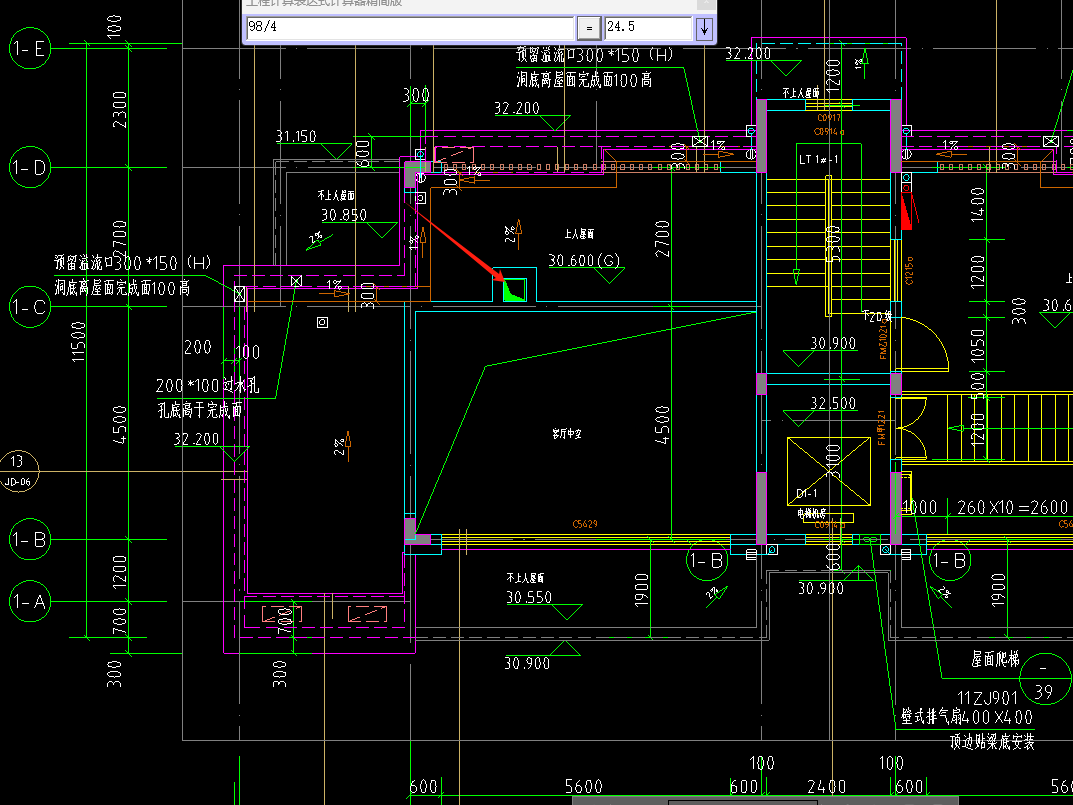Click the 5600 dimension at the bottom
Image resolution: width=1073 pixels, height=805 pixels.
(x=584, y=787)
